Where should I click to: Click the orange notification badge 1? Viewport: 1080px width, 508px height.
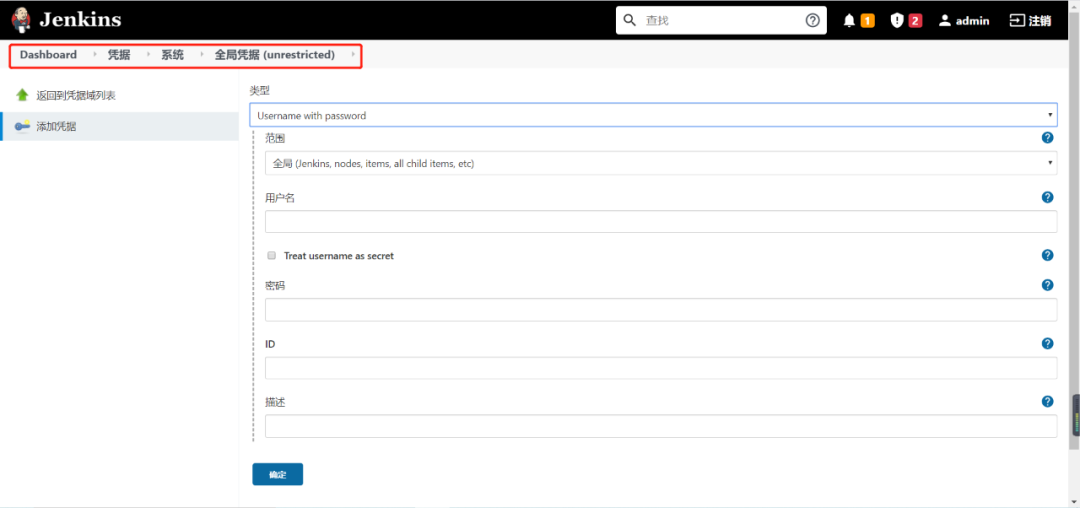tap(867, 21)
